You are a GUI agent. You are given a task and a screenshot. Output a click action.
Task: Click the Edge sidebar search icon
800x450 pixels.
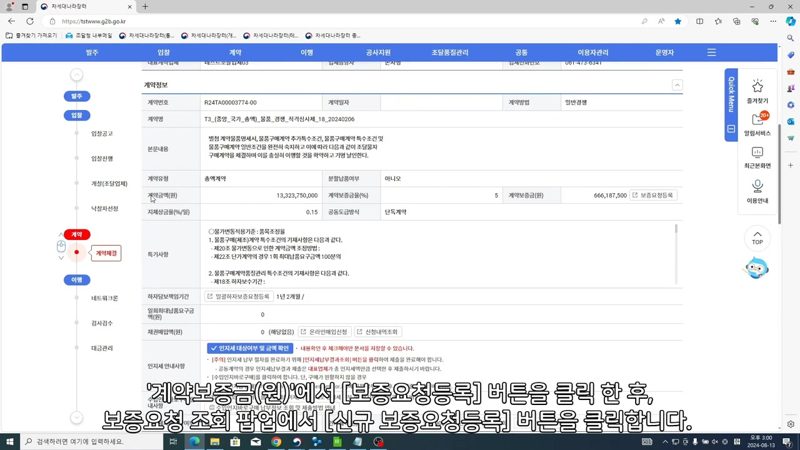790,38
